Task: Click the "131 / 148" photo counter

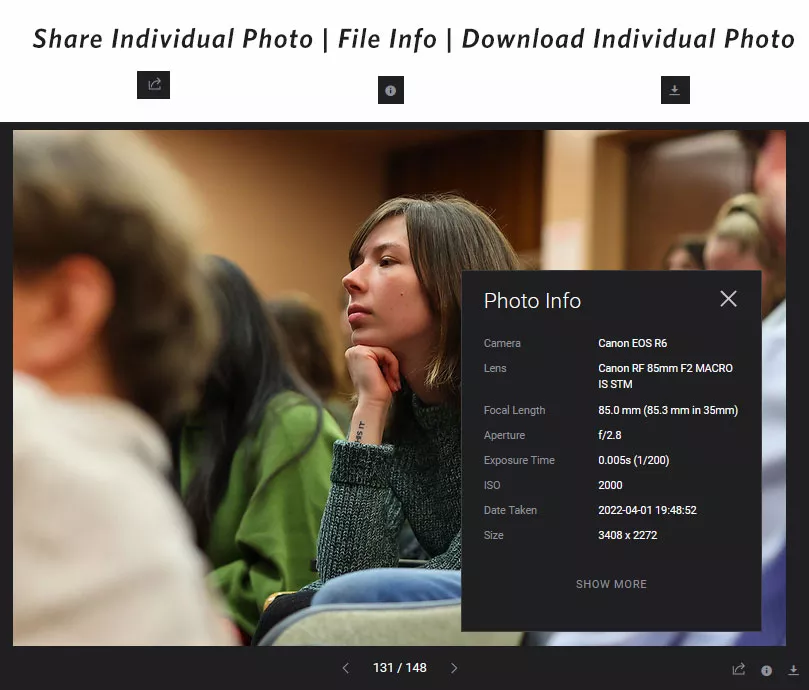Action: click(x=400, y=668)
